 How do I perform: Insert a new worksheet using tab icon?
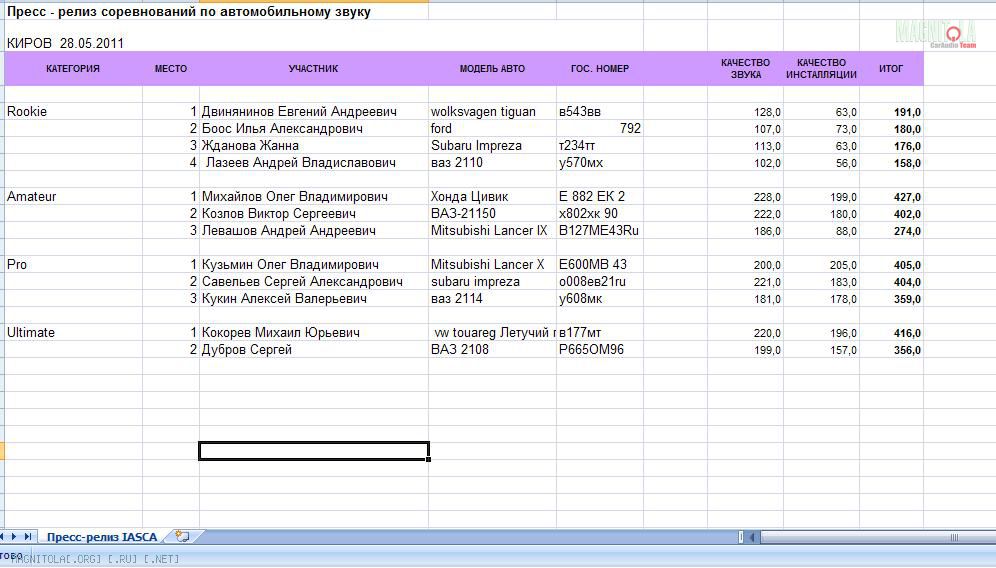point(181,537)
